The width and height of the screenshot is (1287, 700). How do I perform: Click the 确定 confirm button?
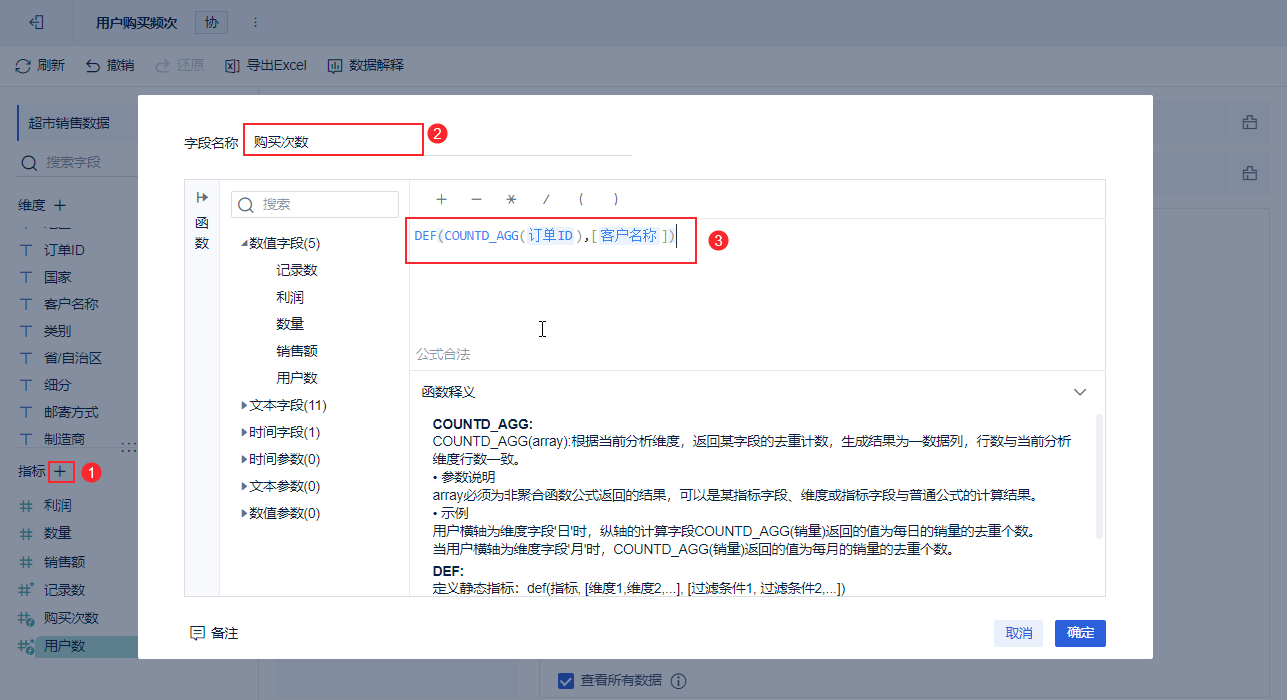pos(1080,633)
